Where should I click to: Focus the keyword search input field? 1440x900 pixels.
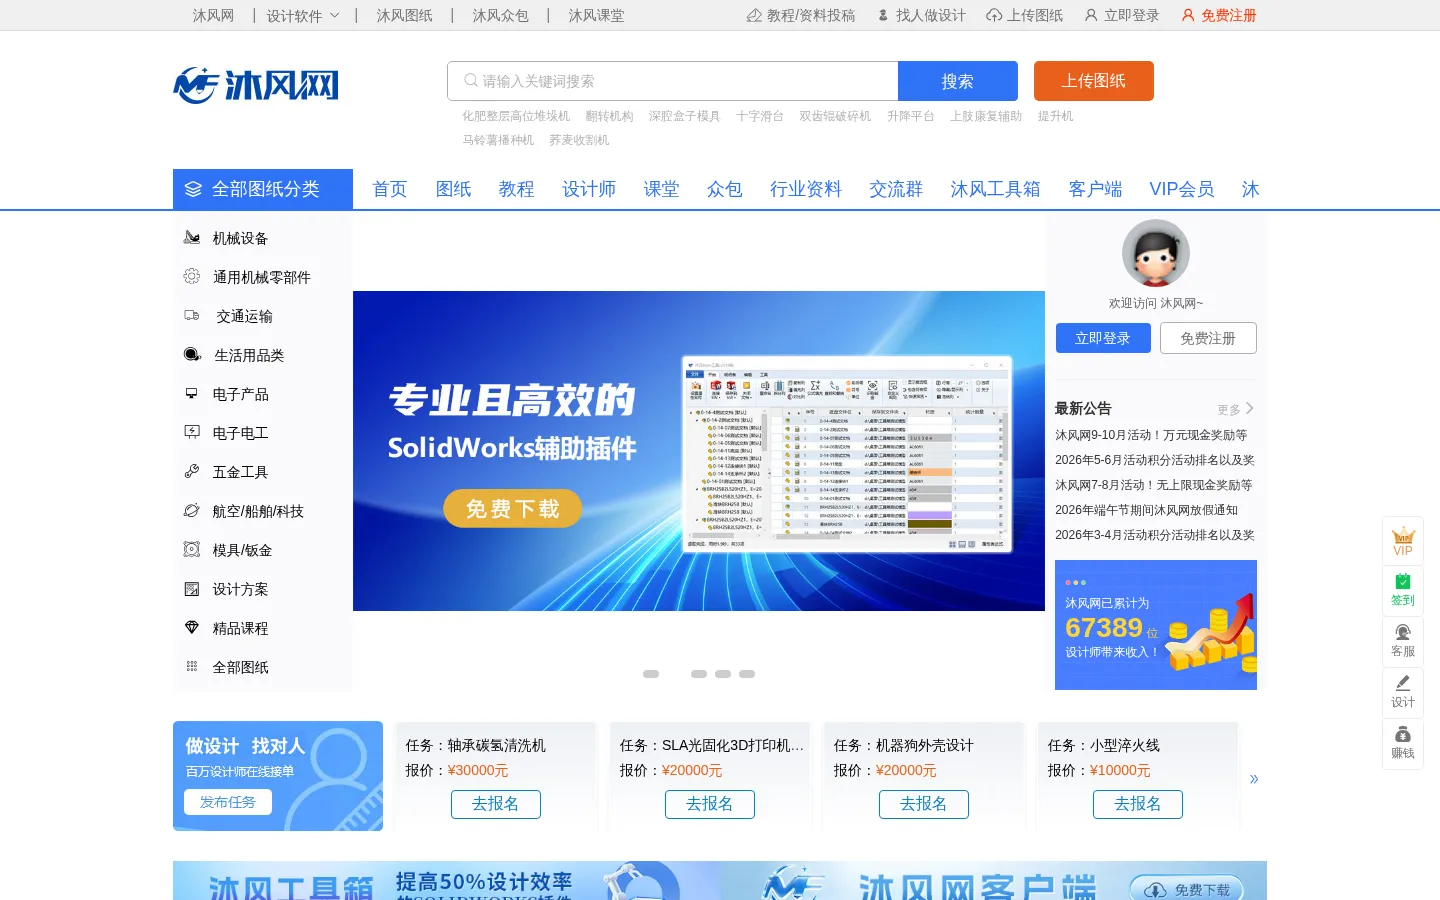[x=673, y=81]
